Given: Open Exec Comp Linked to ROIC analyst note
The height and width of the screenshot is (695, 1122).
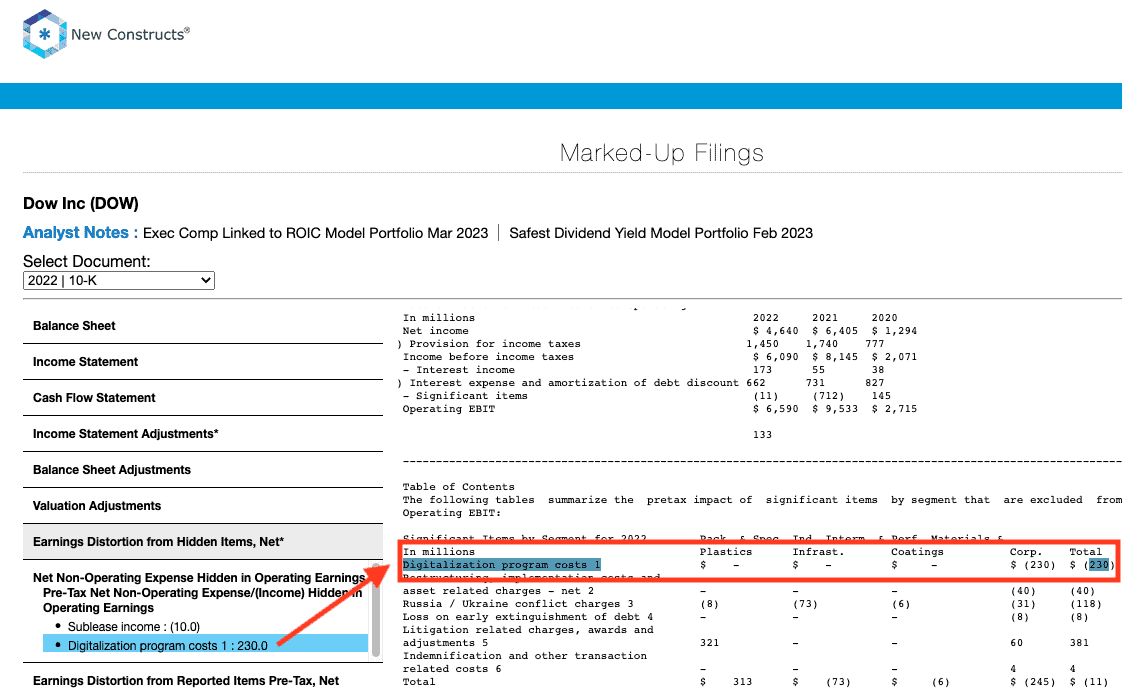Looking at the screenshot, I should coord(316,233).
